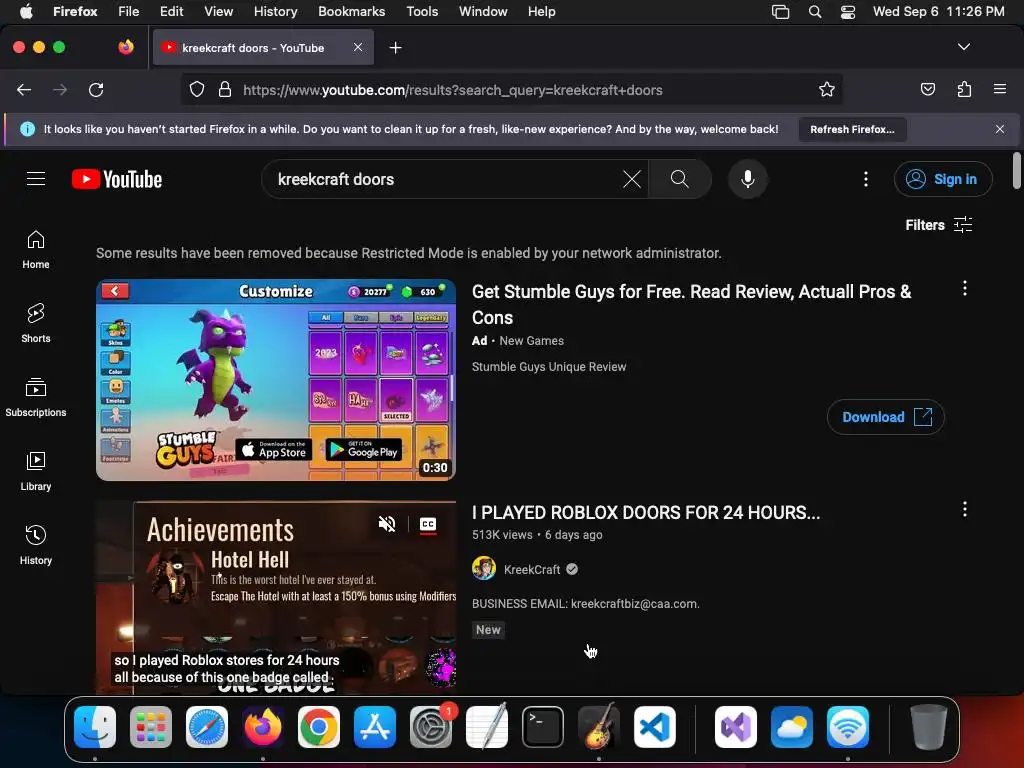
Task: Open macOS Control Center in menu bar
Action: coord(848,12)
